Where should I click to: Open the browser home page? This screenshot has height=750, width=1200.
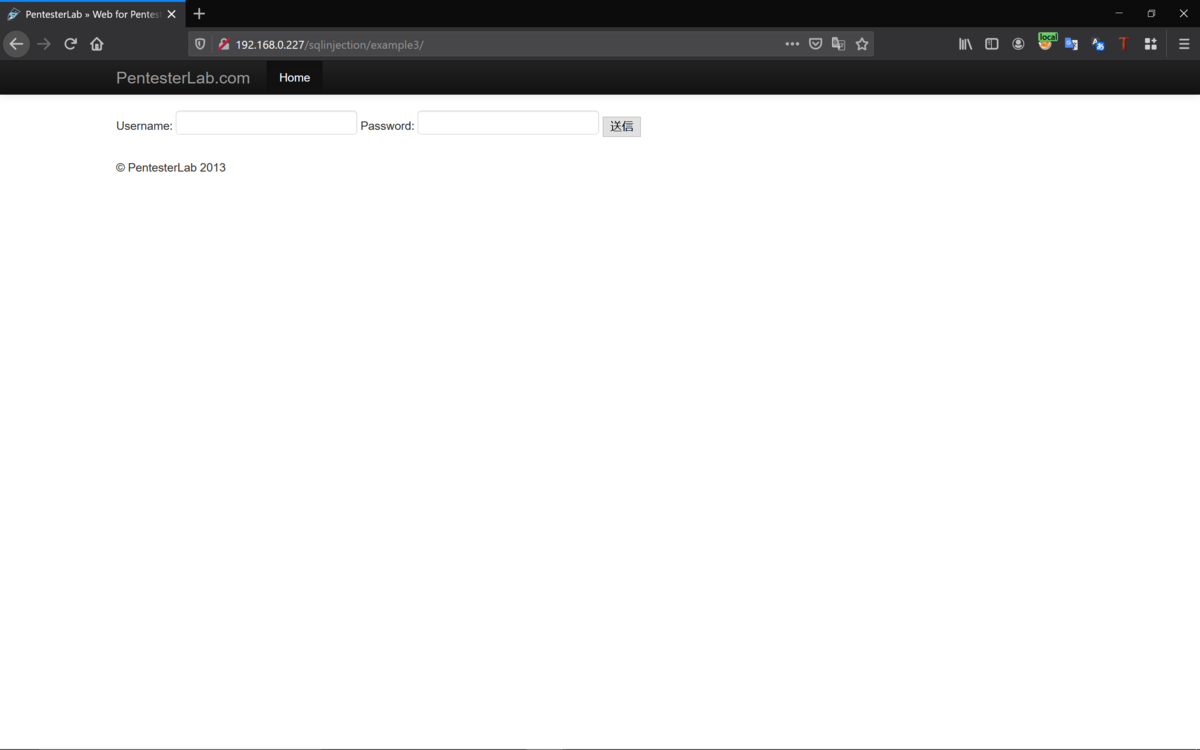97,44
